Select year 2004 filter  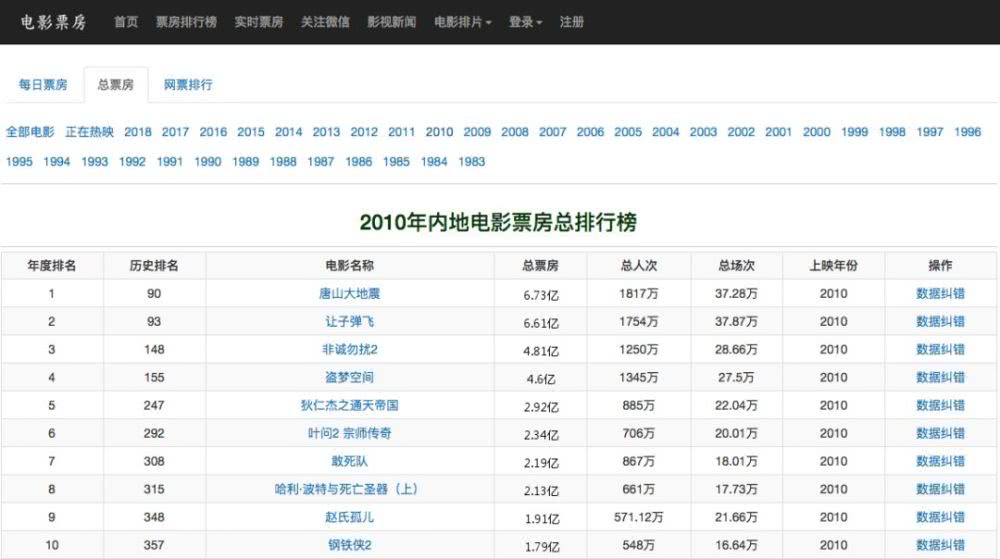[665, 131]
